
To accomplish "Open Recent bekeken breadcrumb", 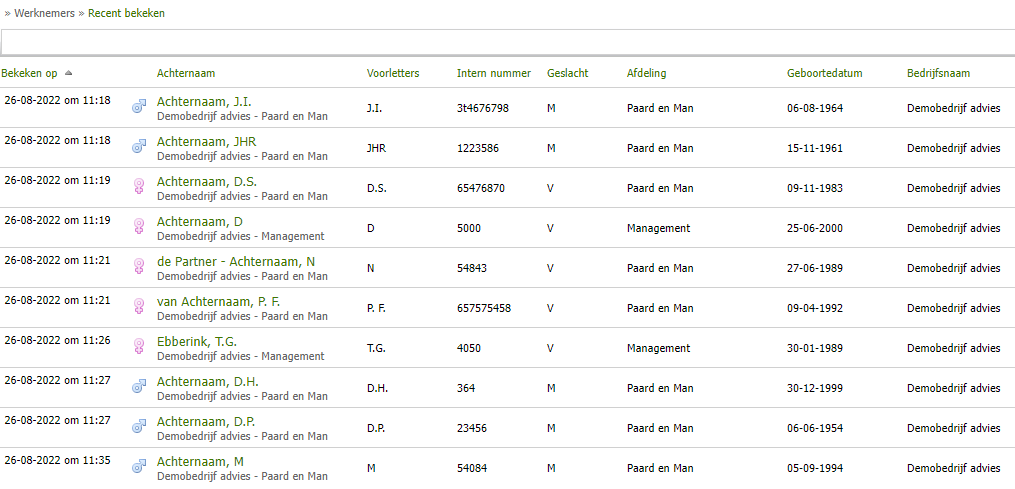I will (126, 14).
